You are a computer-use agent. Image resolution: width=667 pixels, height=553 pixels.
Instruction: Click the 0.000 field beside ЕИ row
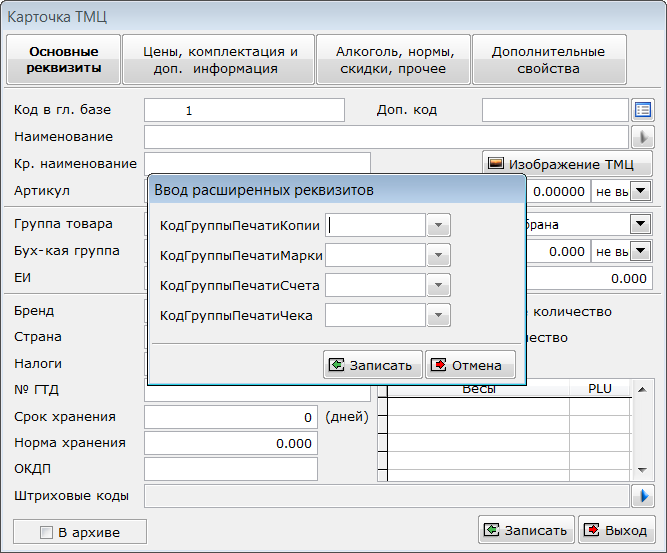point(590,278)
